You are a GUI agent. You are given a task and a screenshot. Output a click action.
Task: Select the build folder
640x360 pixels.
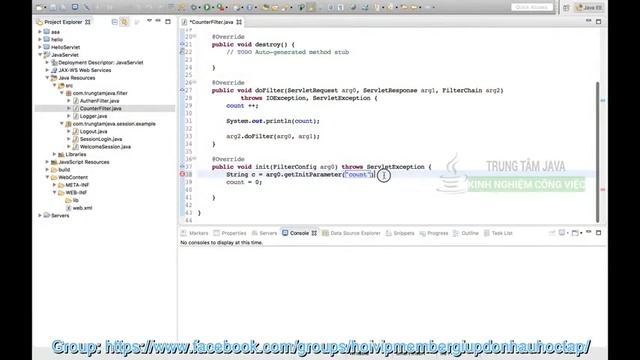click(64, 170)
